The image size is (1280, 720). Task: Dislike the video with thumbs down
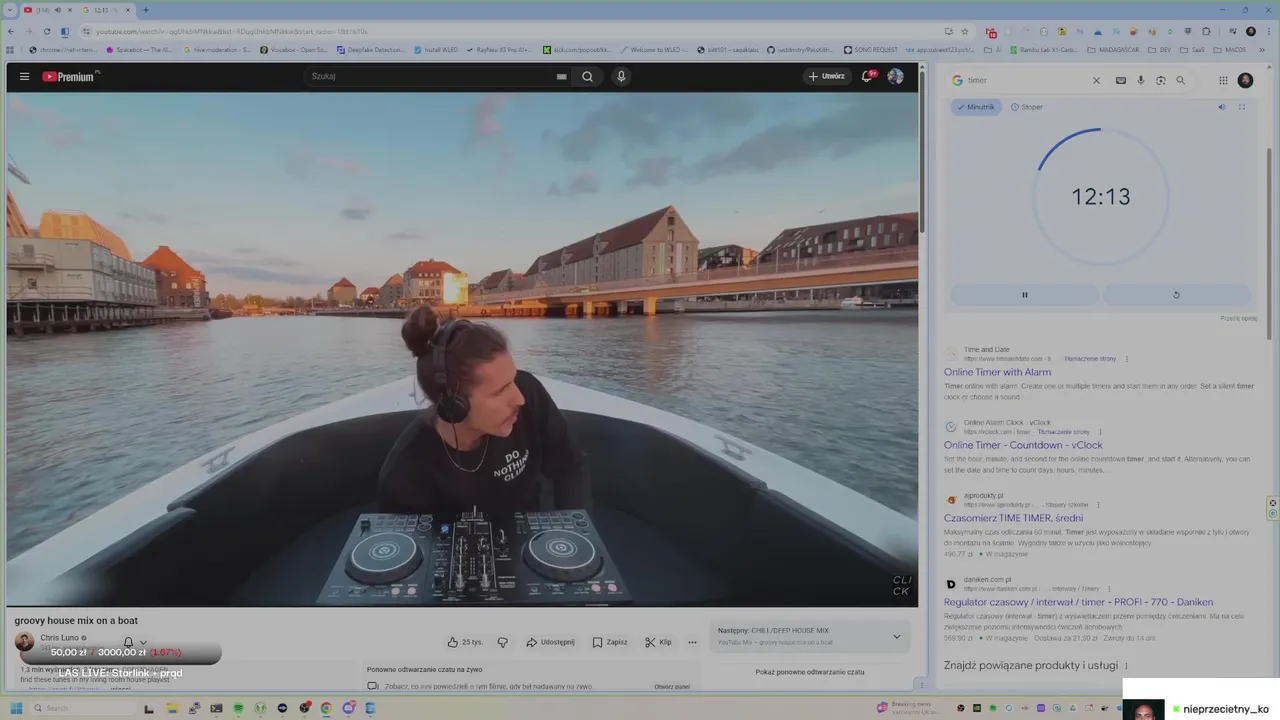coord(503,642)
